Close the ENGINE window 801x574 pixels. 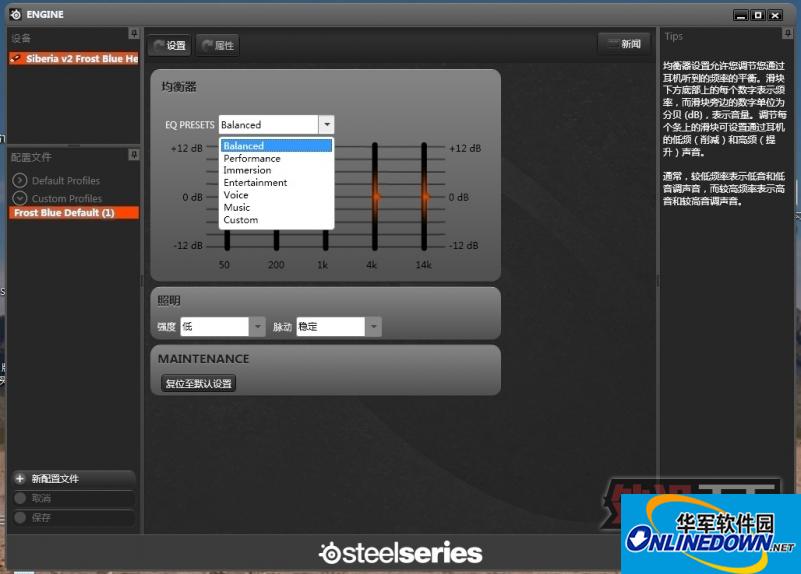point(775,15)
